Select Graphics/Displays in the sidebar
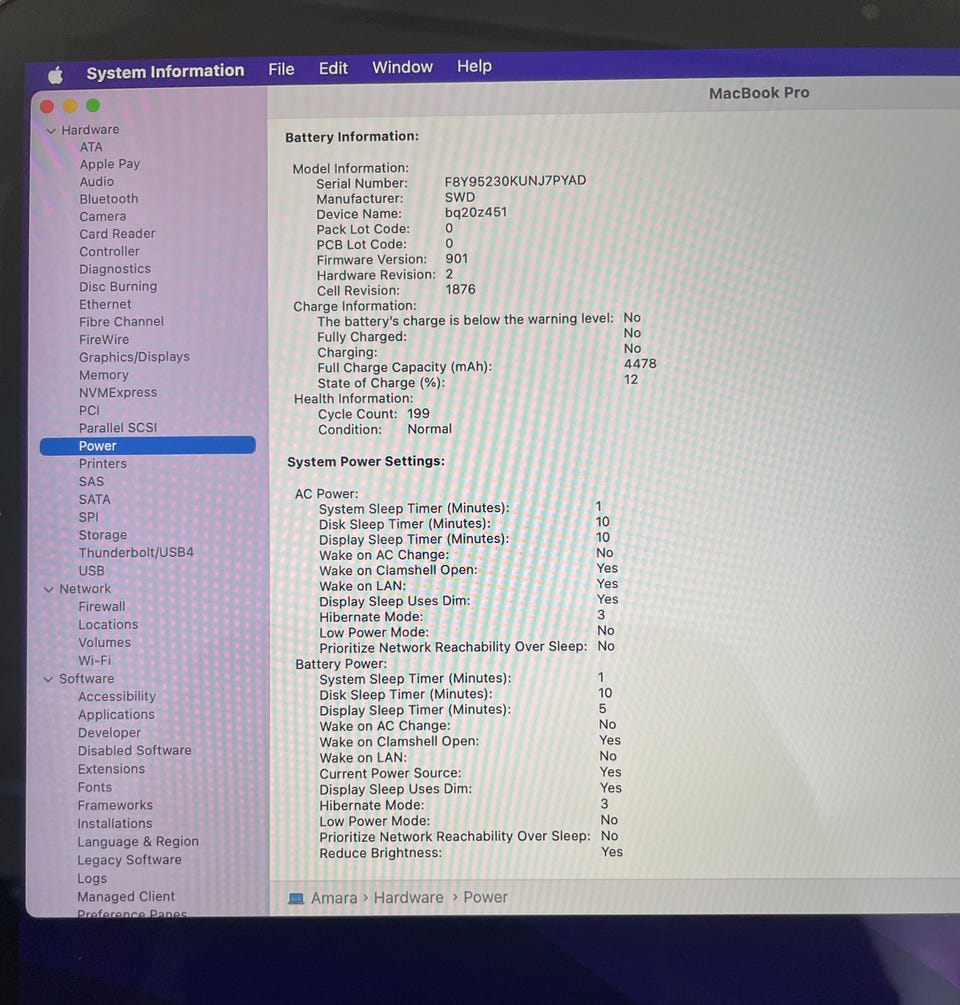This screenshot has height=1005, width=960. 134,356
